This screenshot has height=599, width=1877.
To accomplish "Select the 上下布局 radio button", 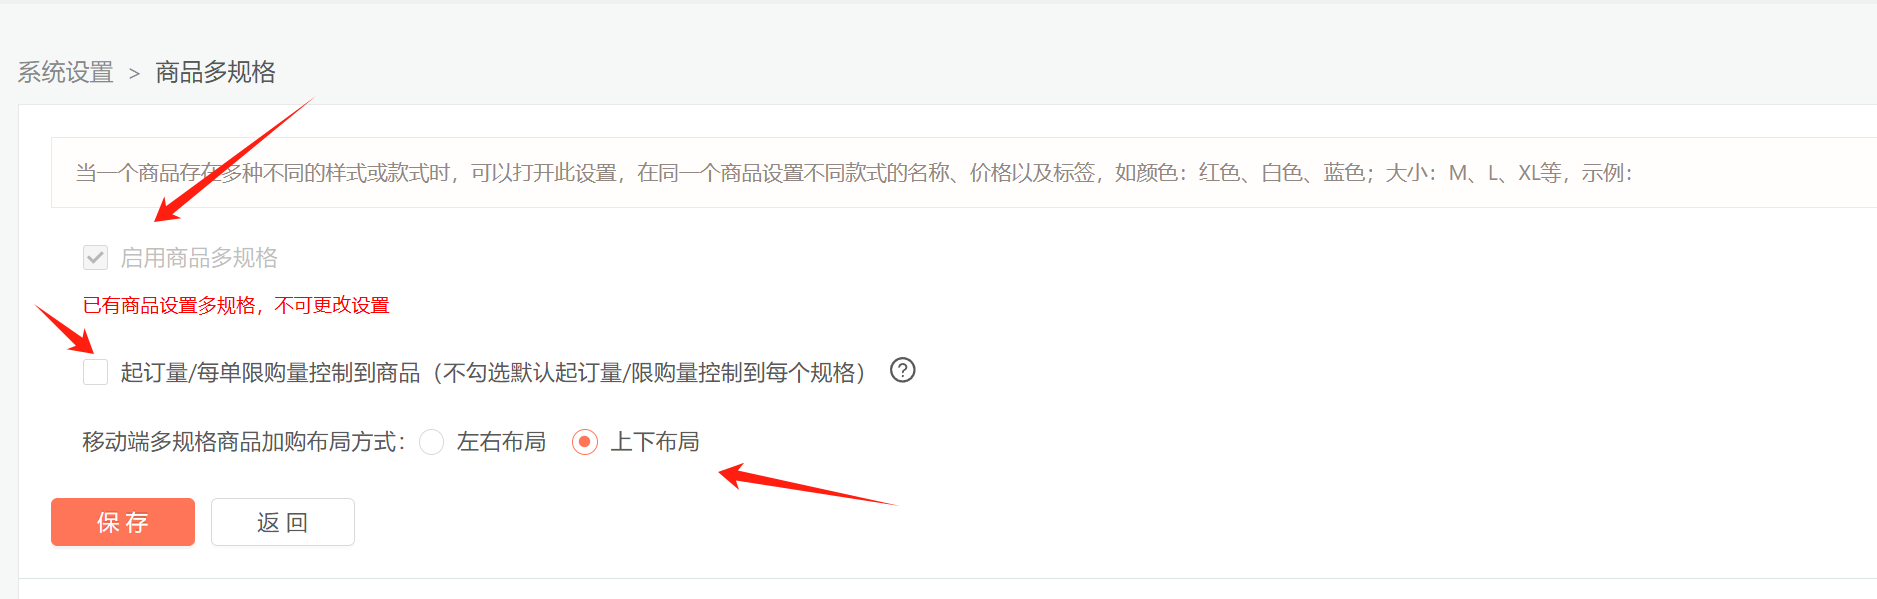I will (x=585, y=442).
